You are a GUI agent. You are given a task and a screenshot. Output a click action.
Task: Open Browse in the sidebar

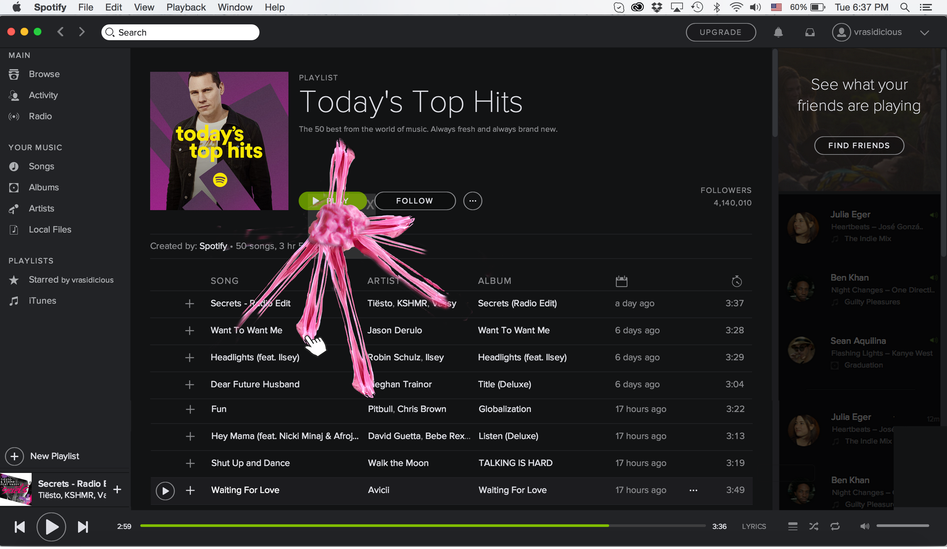tap(44, 74)
